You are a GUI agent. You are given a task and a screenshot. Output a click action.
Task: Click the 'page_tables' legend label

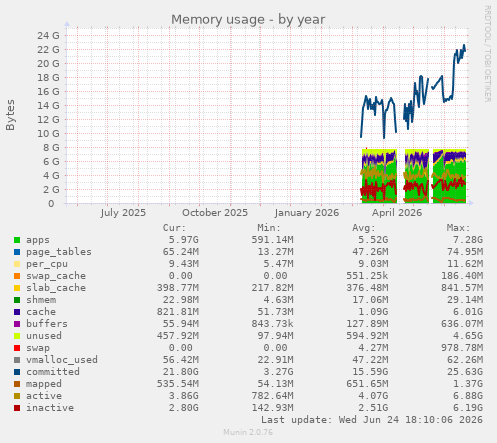59,252
